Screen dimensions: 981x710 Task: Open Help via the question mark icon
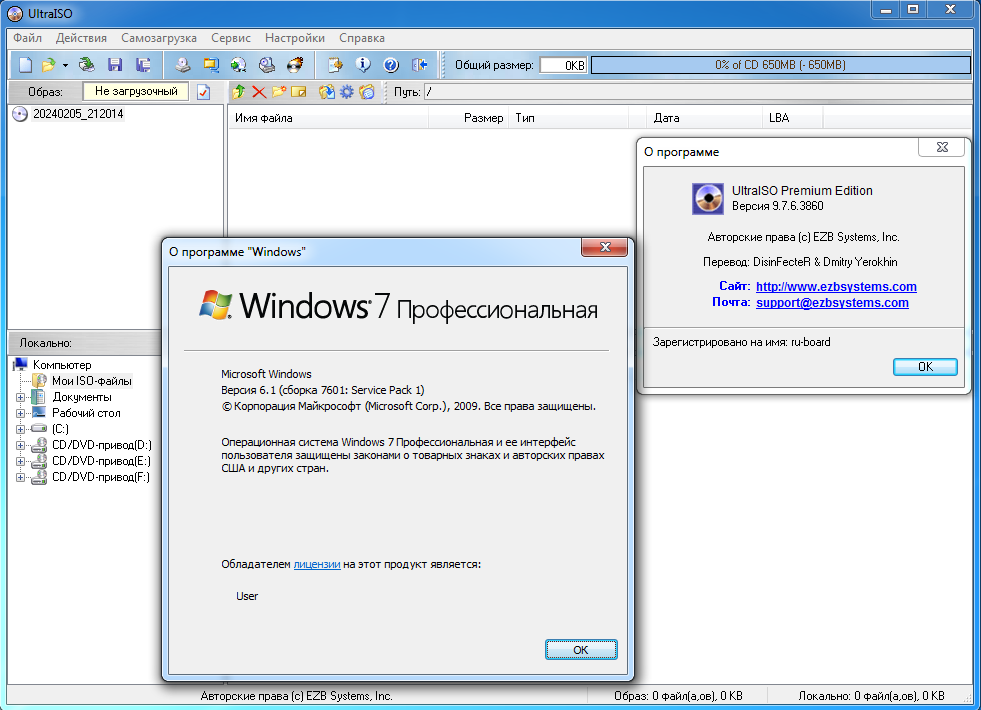(x=391, y=64)
